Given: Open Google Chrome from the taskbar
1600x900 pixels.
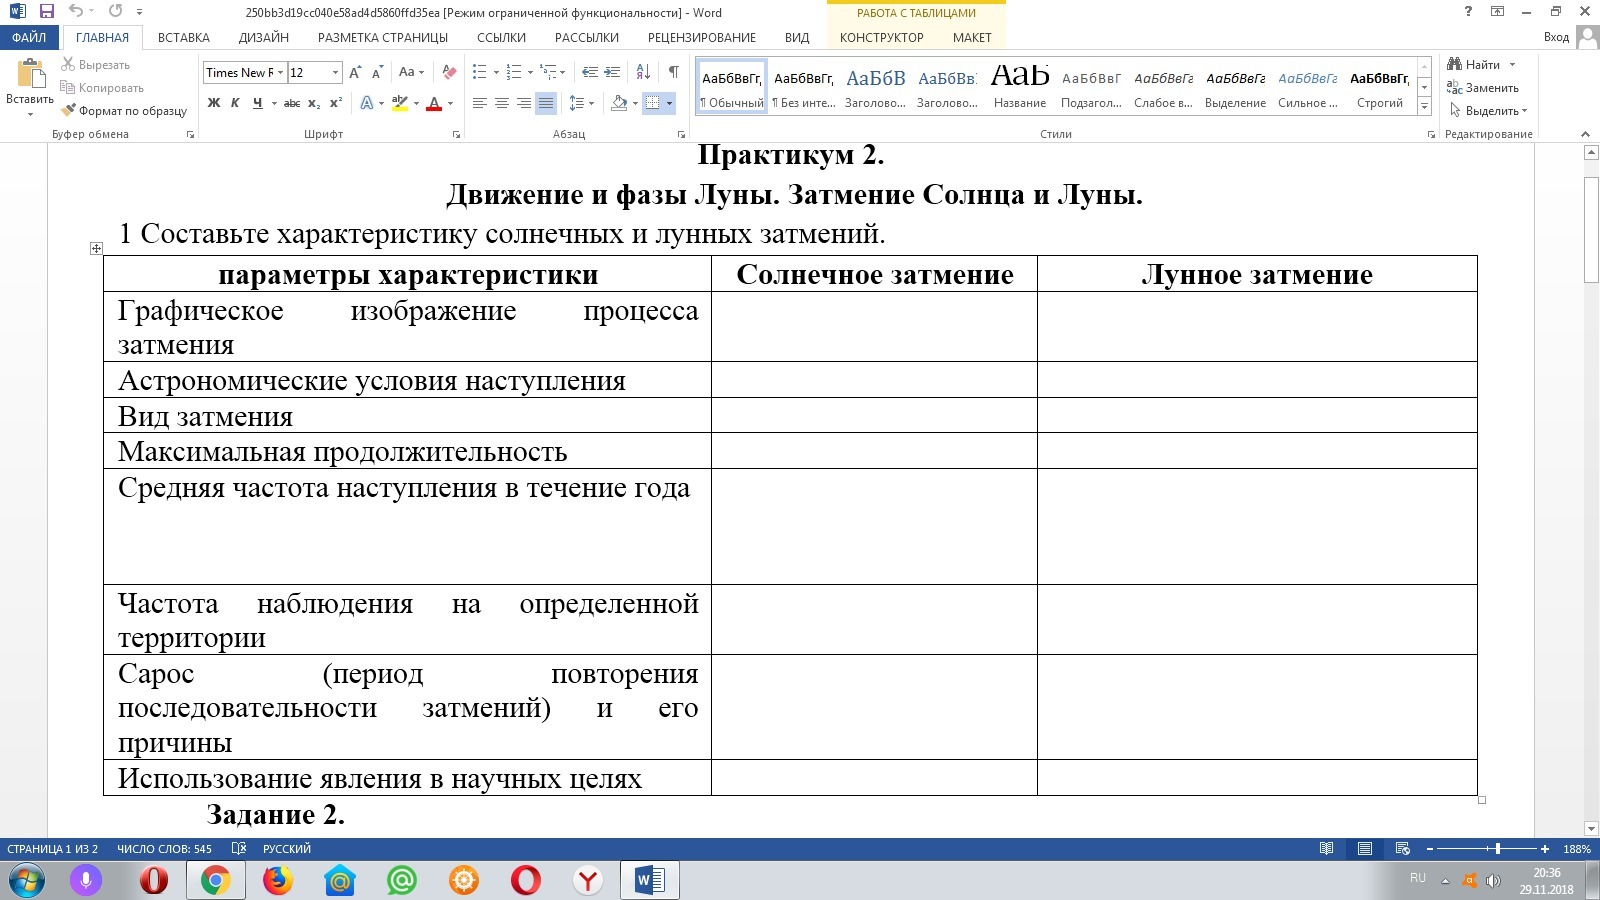Looking at the screenshot, I should point(215,880).
